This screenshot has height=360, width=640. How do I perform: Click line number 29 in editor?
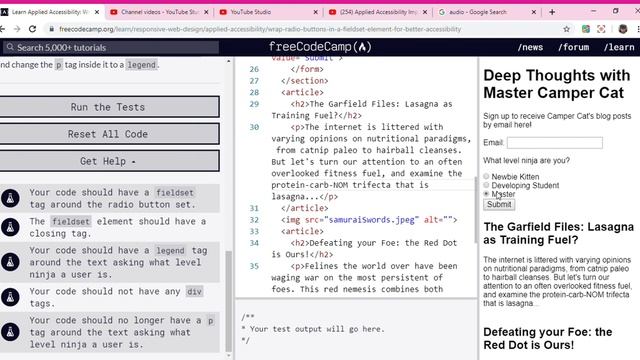point(254,104)
